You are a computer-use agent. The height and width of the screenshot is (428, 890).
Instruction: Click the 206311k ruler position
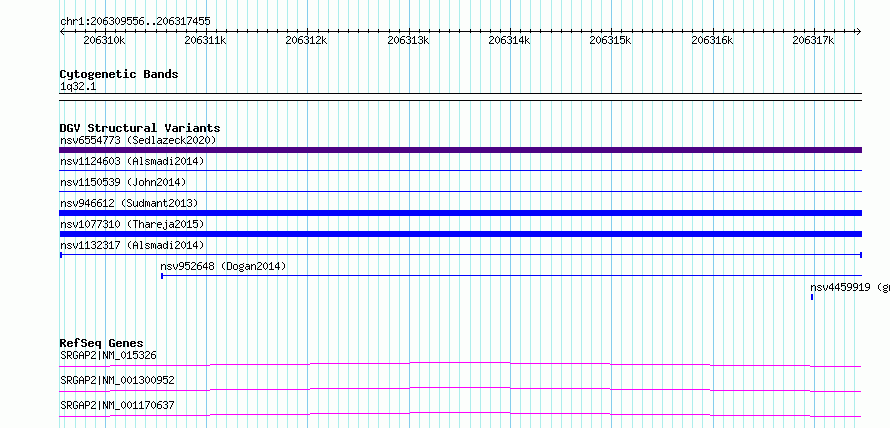pyautogui.click(x=205, y=40)
